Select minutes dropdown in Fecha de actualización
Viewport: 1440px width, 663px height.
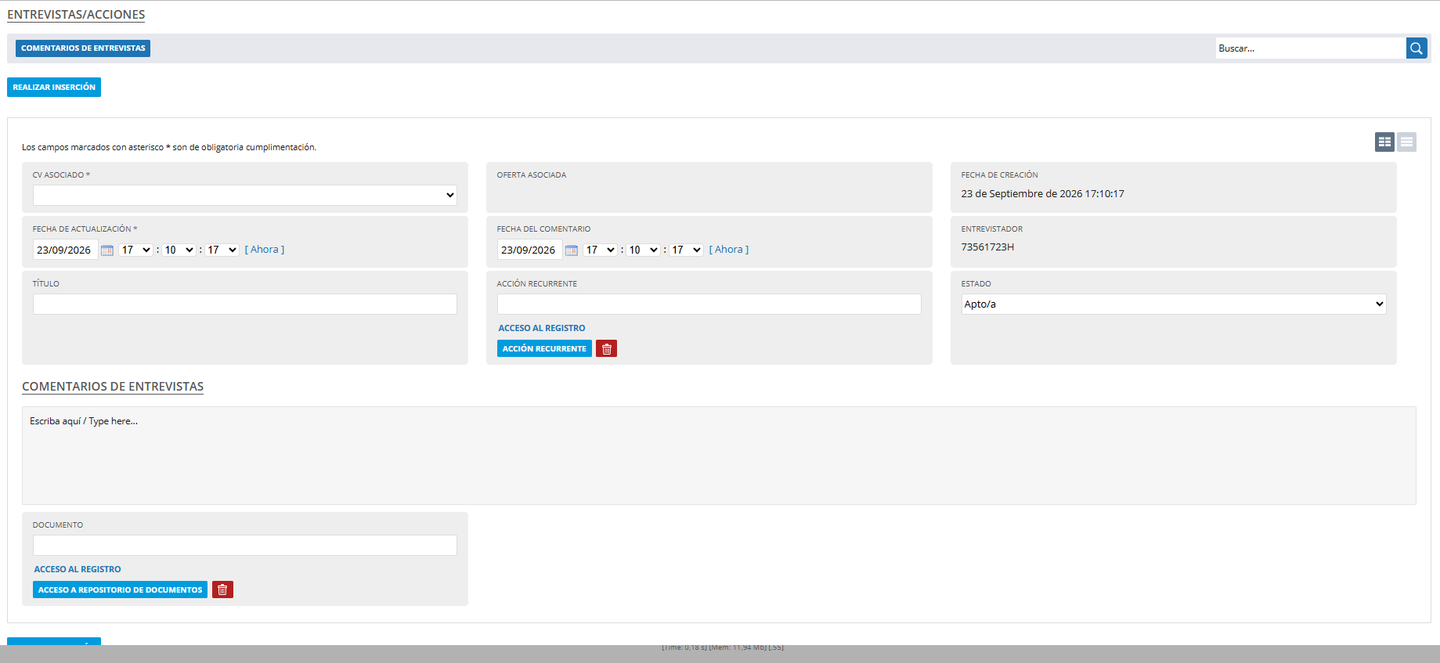click(x=178, y=250)
